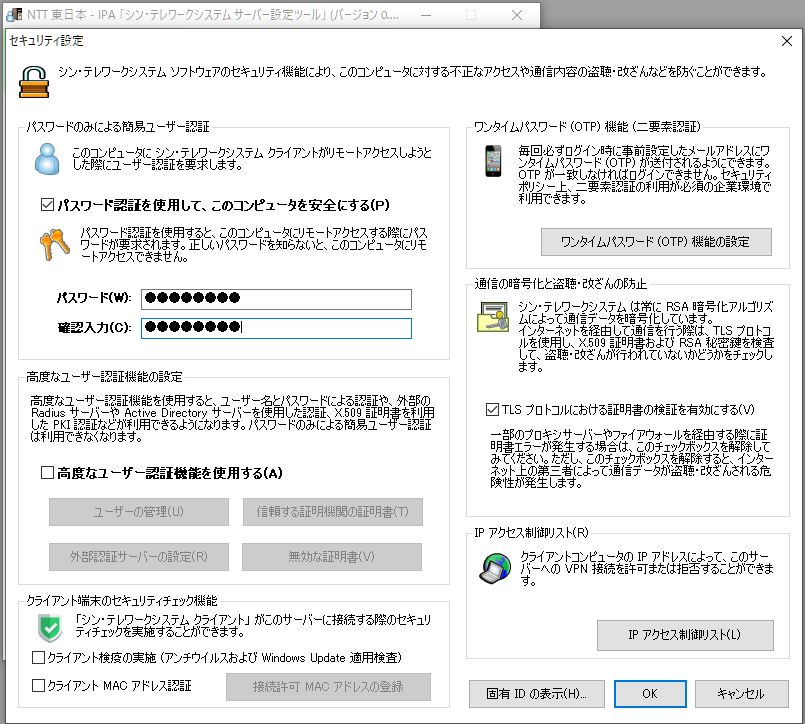The image size is (805, 724).
Task: Click background window title NTT 東日本 - IPA
Action: (x=213, y=15)
